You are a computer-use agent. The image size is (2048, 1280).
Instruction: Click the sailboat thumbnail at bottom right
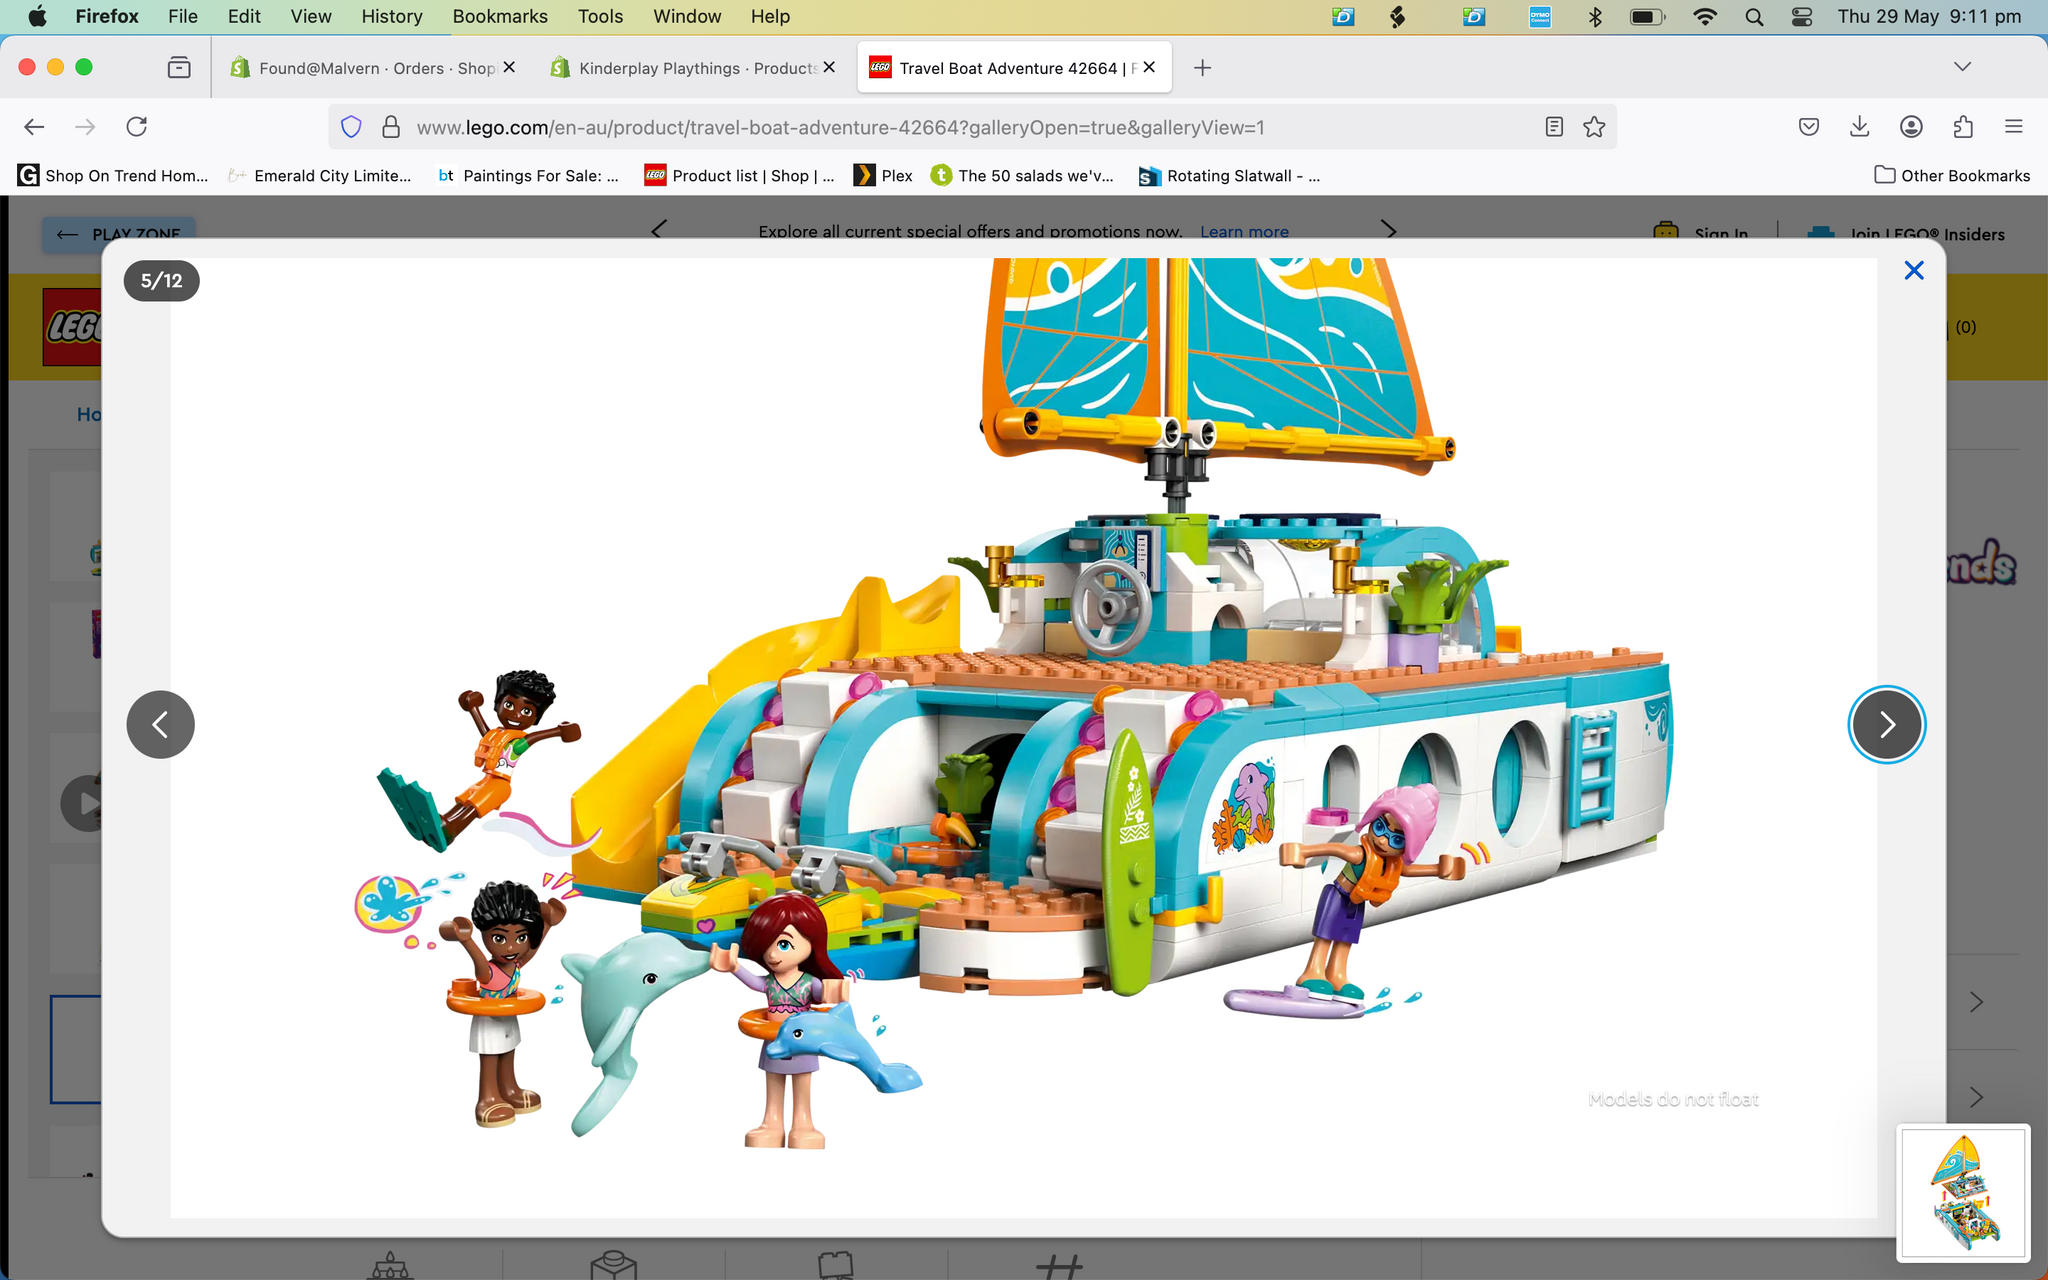coord(1963,1191)
